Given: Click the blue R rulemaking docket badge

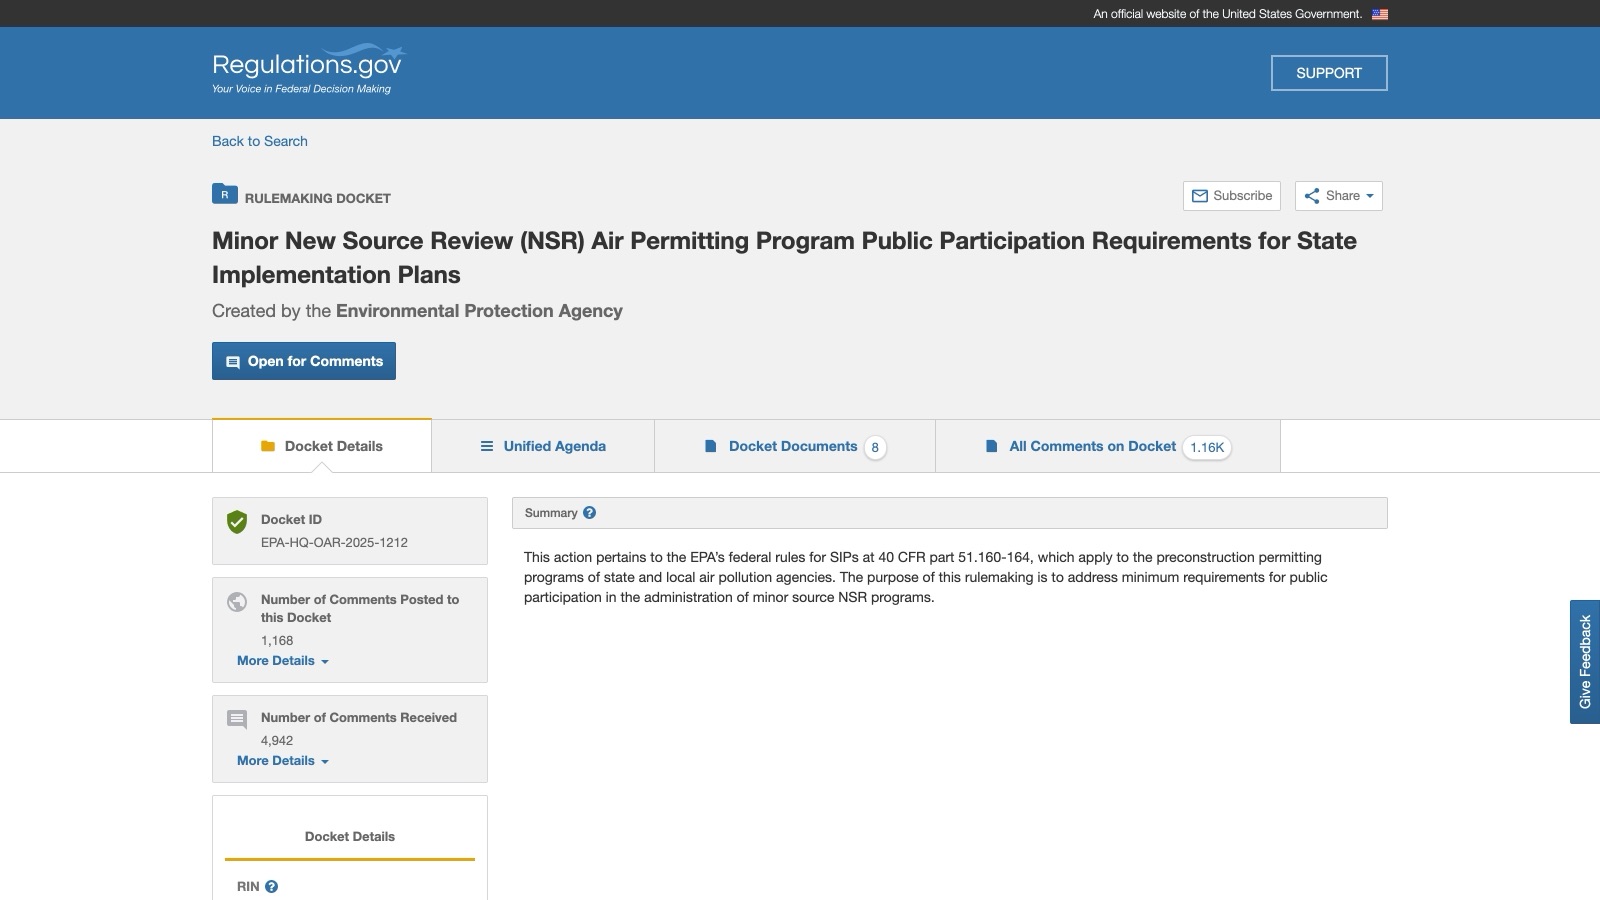Looking at the screenshot, I should 224,194.
